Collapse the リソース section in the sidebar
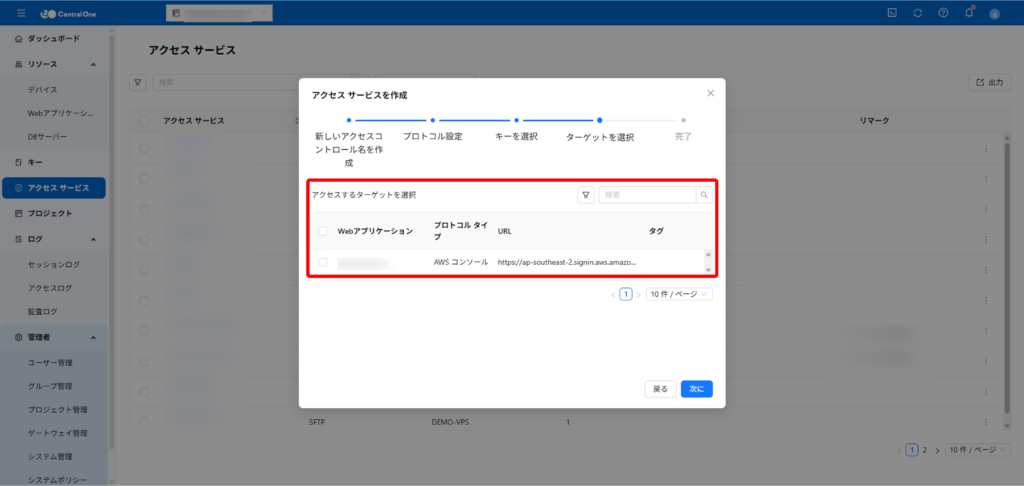Viewport: 1024px width, 486px height. pyautogui.click(x=93, y=64)
